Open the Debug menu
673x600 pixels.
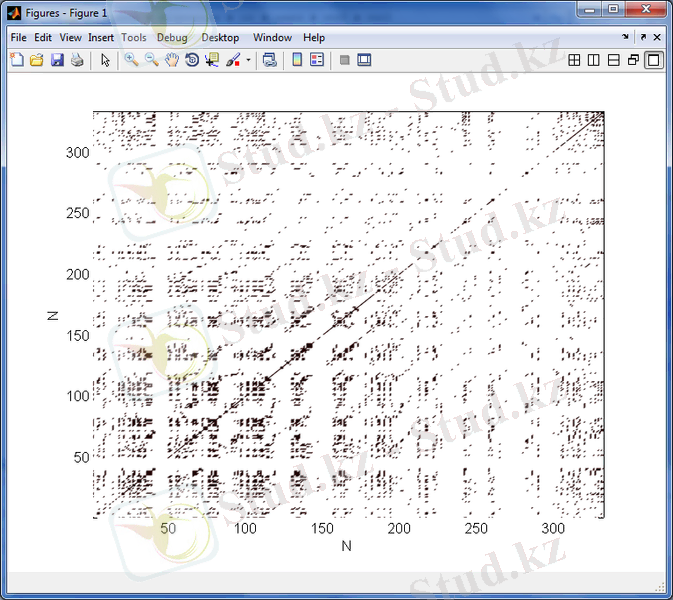tap(172, 38)
